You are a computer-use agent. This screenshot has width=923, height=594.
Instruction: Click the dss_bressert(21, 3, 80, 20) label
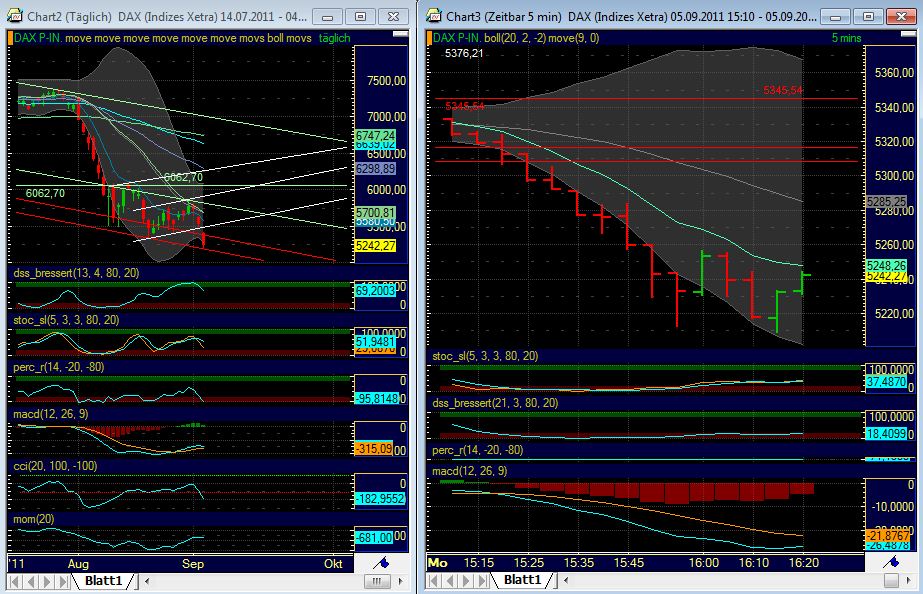tap(495, 403)
